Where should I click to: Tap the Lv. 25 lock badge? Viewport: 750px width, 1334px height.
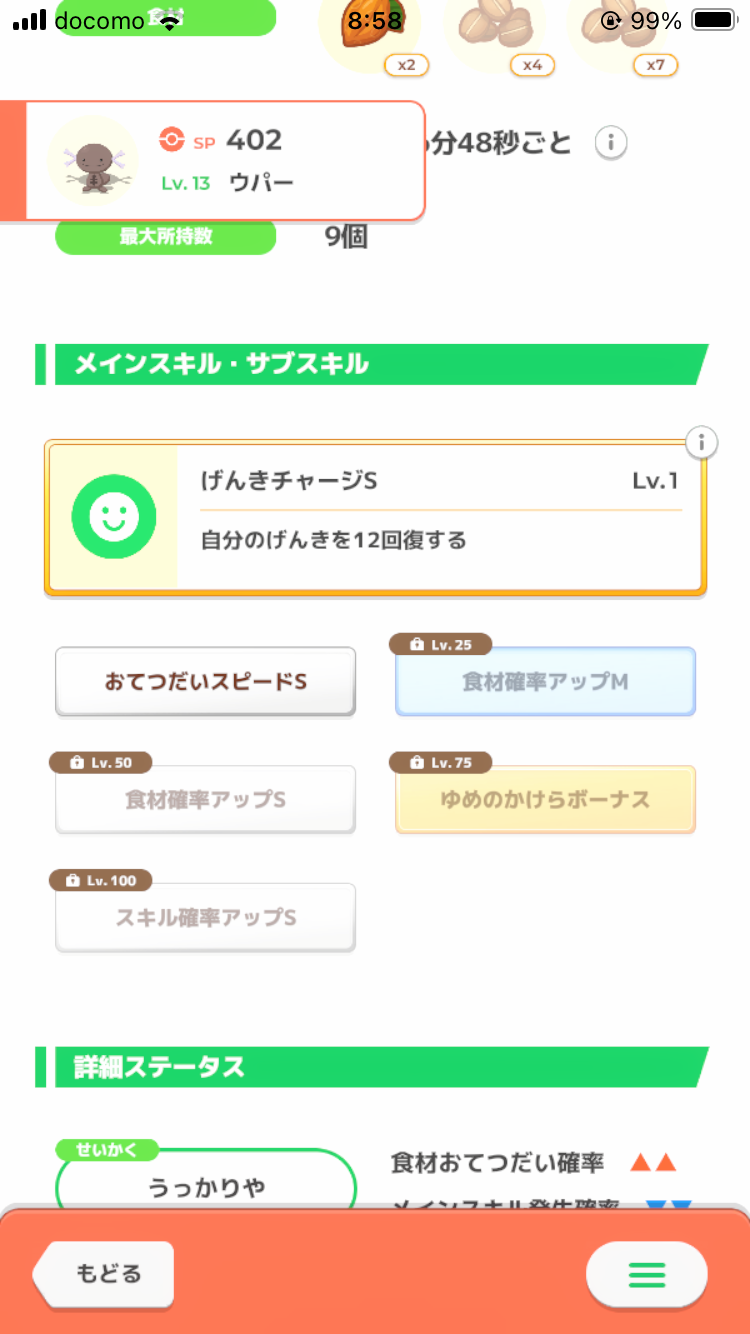tap(443, 645)
